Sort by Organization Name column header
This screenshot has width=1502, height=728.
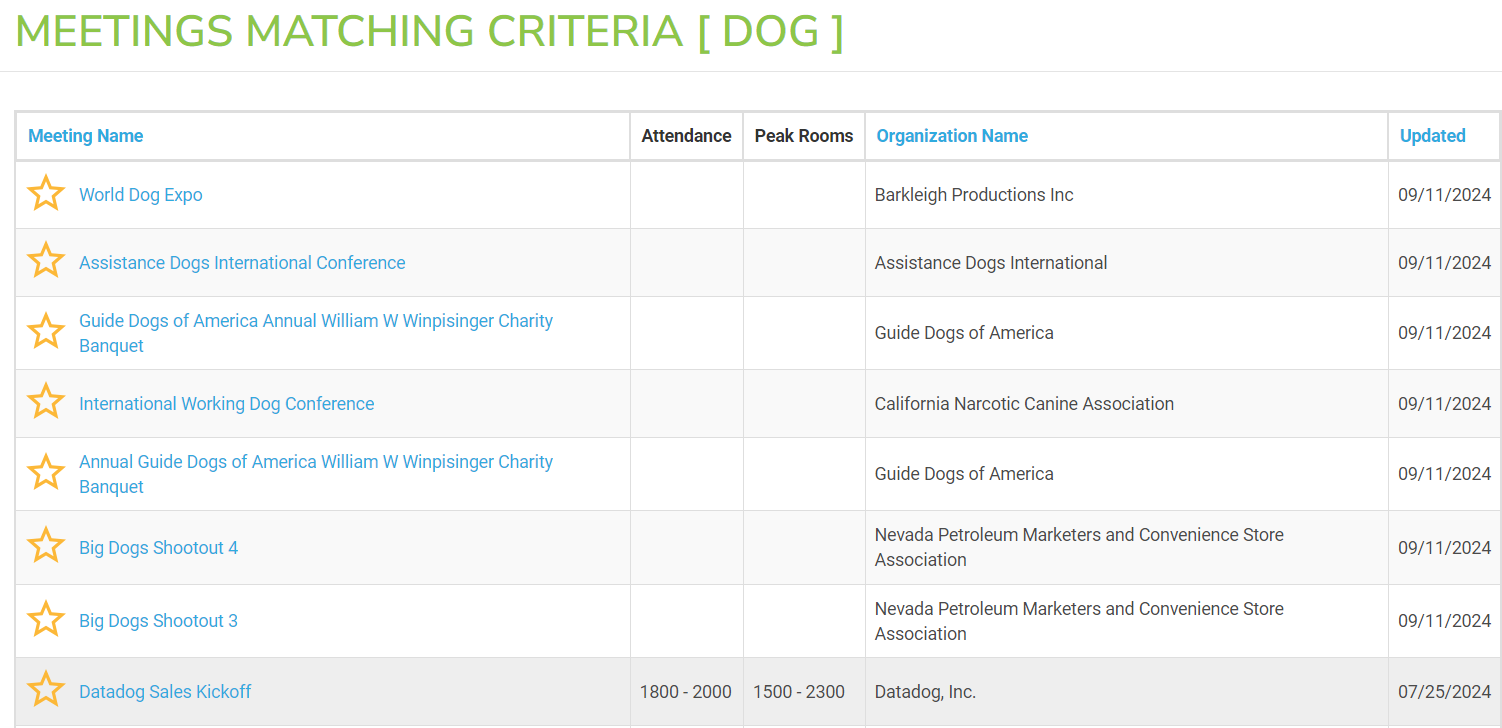coord(952,136)
